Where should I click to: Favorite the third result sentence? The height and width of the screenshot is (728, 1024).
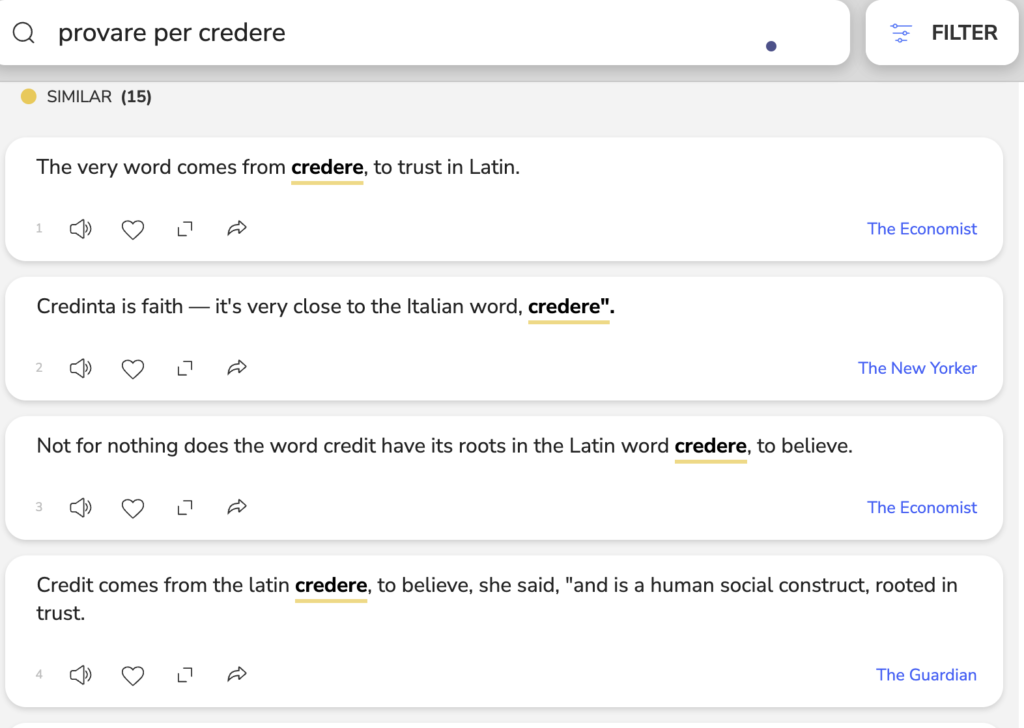point(133,507)
